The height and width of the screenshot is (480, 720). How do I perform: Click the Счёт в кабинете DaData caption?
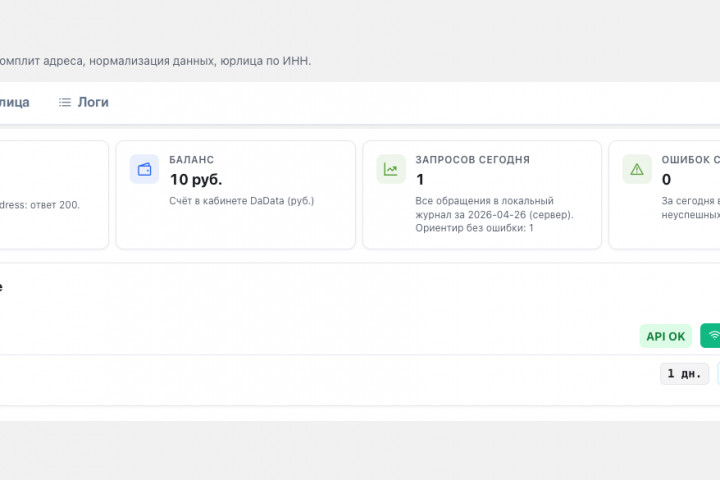click(241, 201)
